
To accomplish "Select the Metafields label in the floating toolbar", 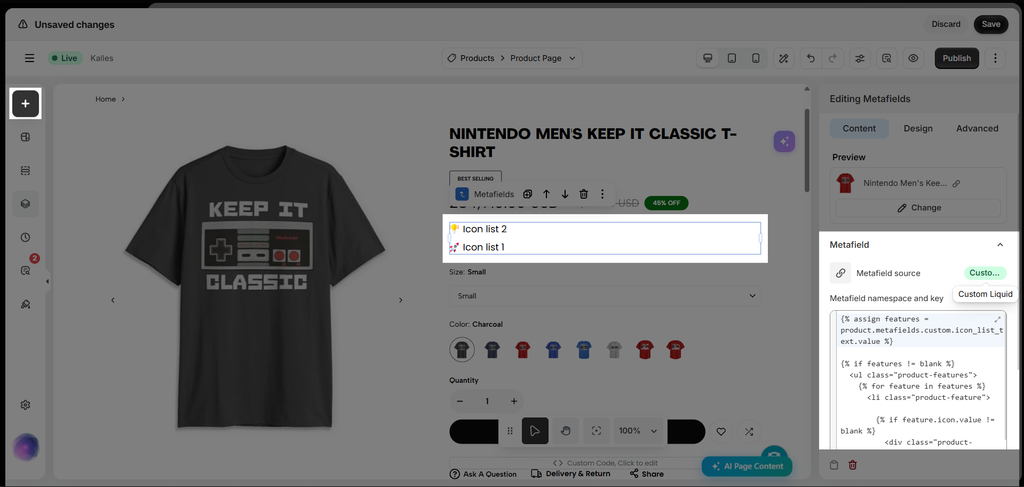I will tap(494, 194).
